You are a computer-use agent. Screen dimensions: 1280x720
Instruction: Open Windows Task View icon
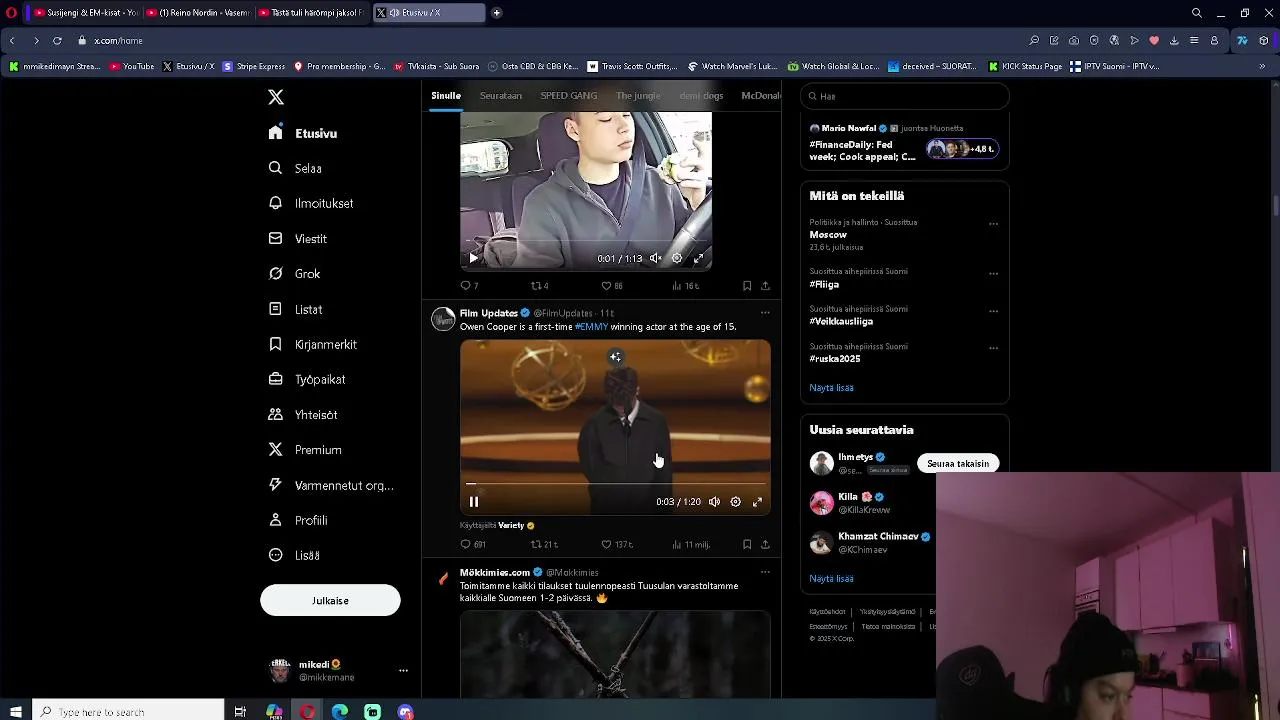coord(240,712)
